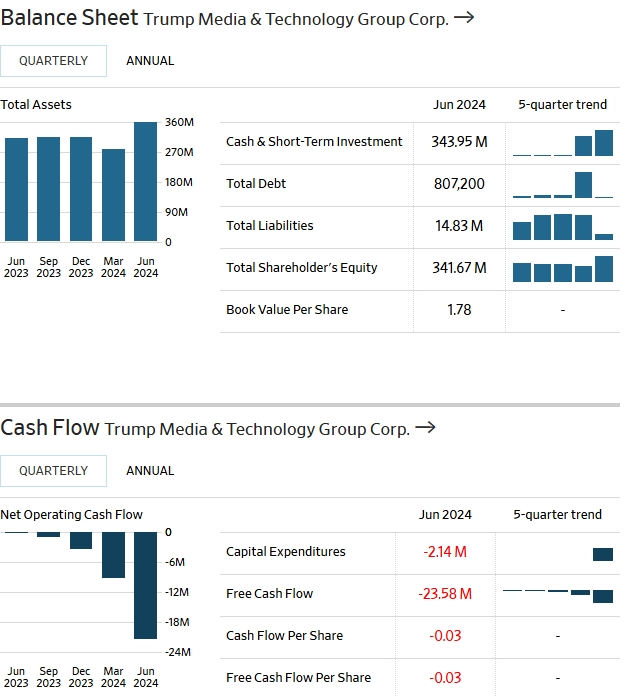Click the Total Liabilities 5-quarter trend chart
The width and height of the screenshot is (625, 696).
[563, 227]
